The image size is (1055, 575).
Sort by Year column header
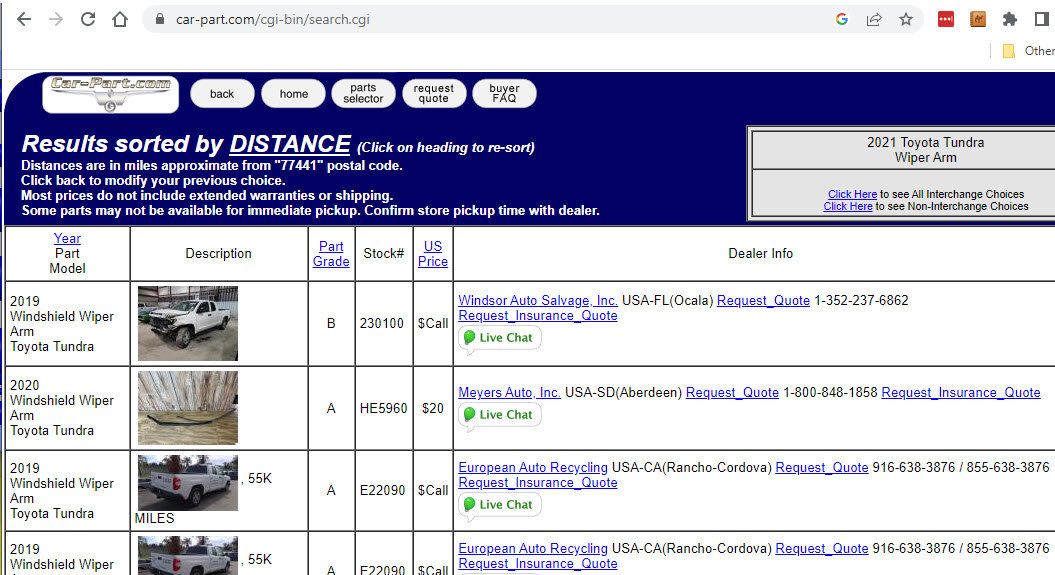(x=67, y=238)
